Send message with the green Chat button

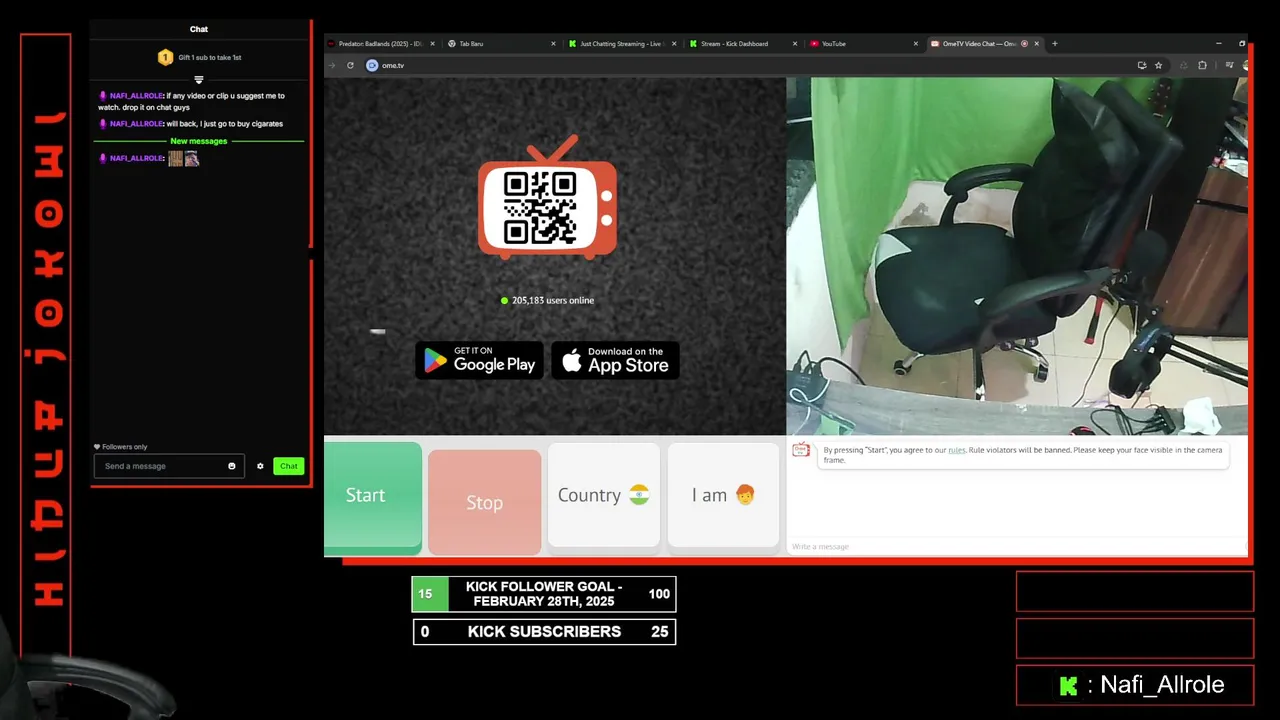[288, 466]
